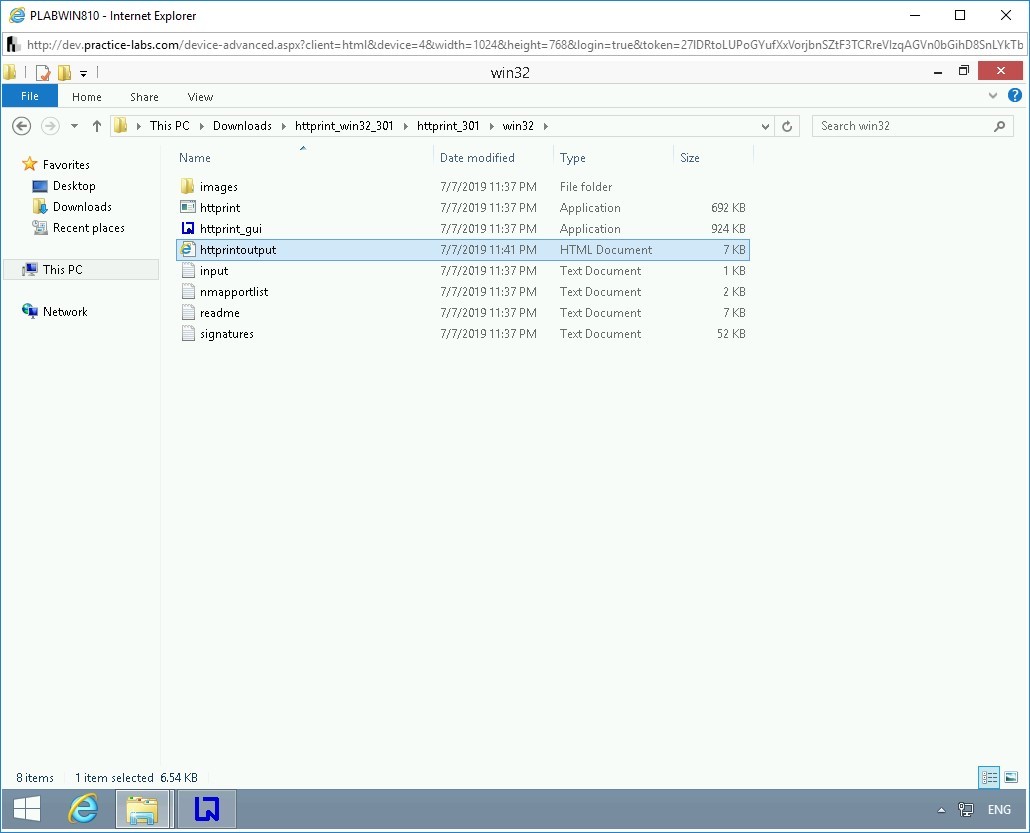The image size is (1030, 833).
Task: Navigate to Downloads in the breadcrumb path
Action: coord(242,126)
